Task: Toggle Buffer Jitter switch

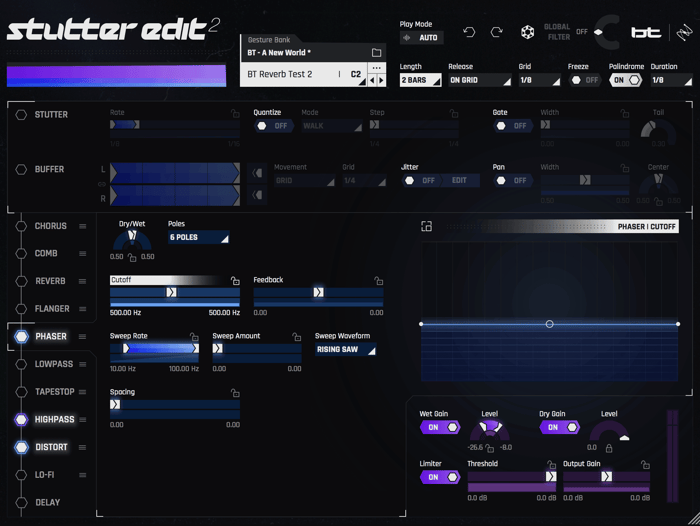Action: 421,180
